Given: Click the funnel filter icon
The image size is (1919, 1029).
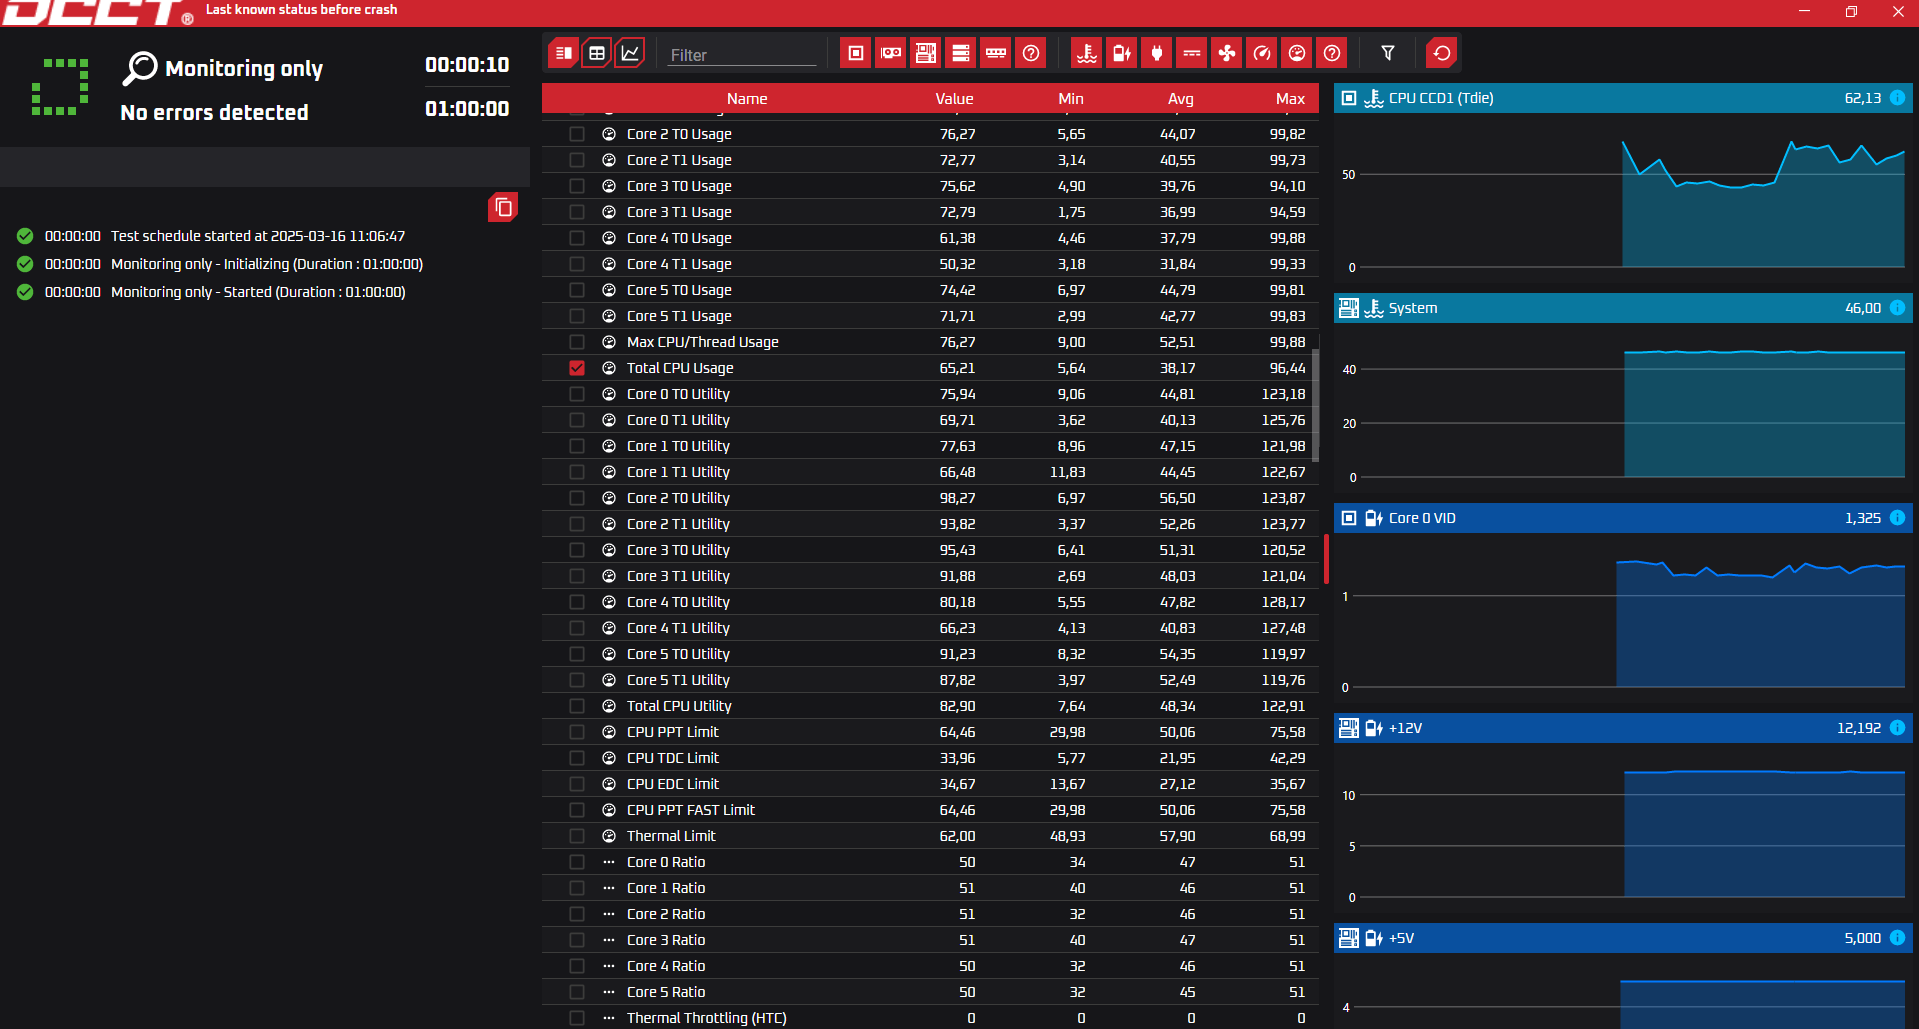Looking at the screenshot, I should 1388,53.
